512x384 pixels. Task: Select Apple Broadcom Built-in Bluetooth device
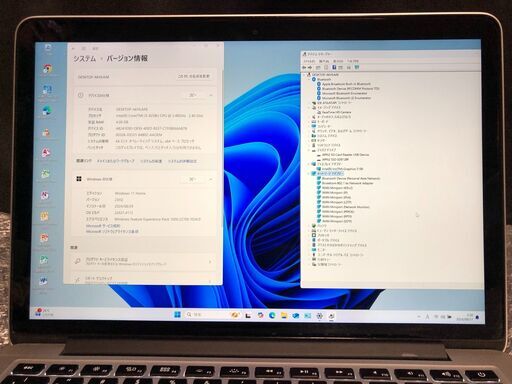point(346,84)
